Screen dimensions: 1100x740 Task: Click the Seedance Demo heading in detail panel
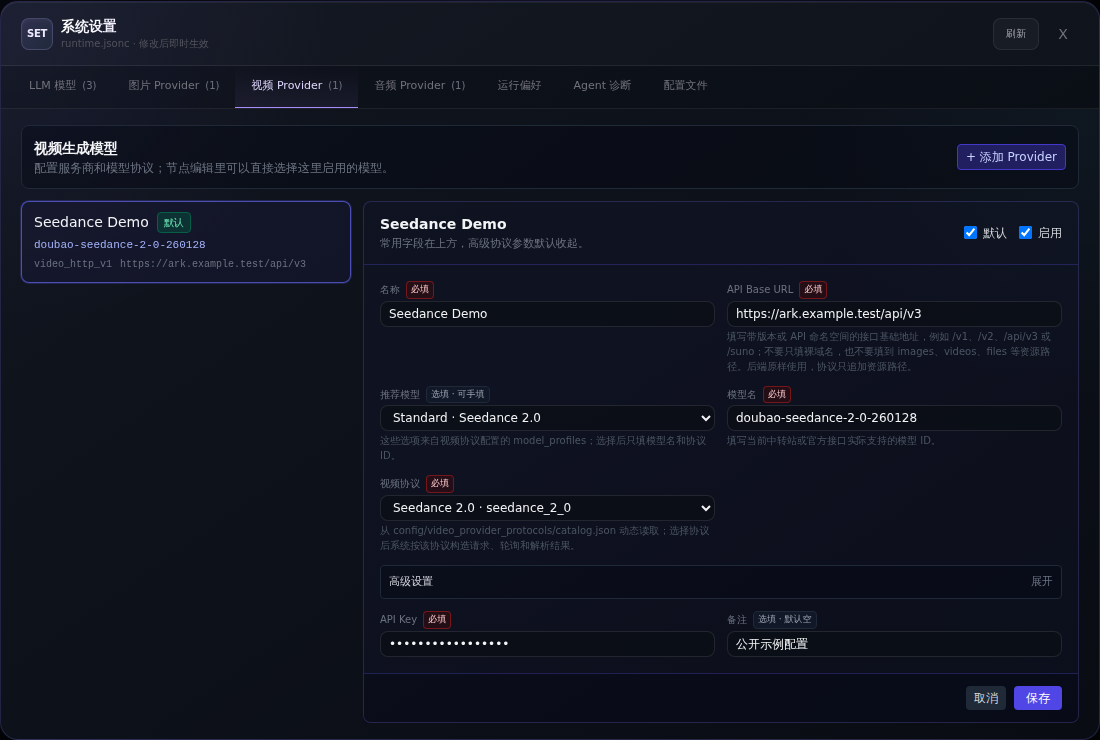[443, 224]
